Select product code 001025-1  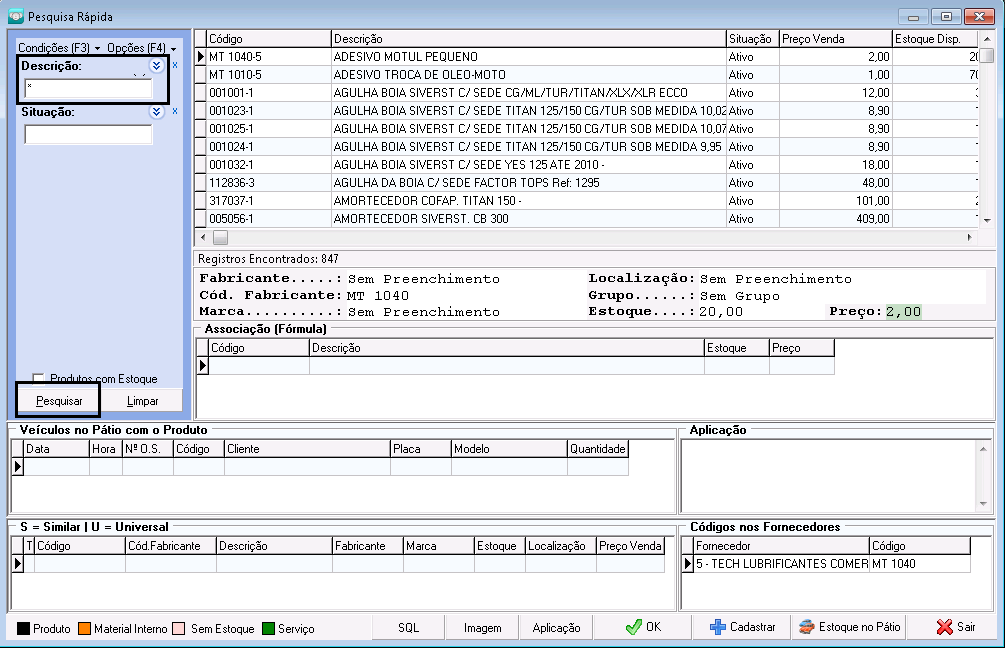(x=231, y=128)
